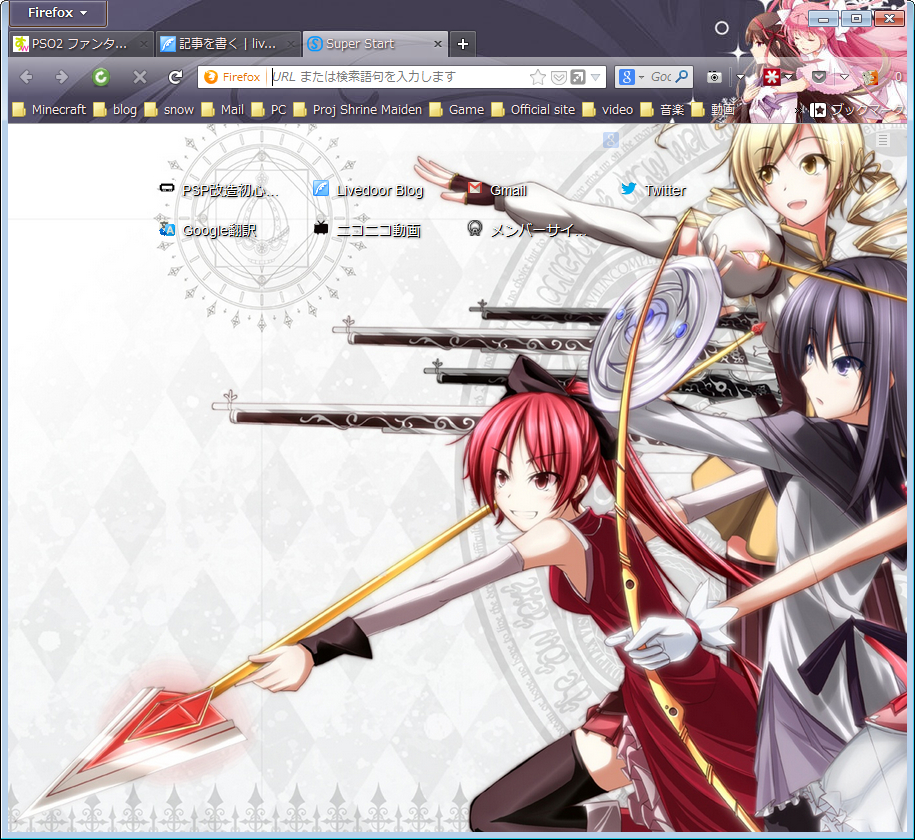Open the Twitter speed dial link

point(653,190)
